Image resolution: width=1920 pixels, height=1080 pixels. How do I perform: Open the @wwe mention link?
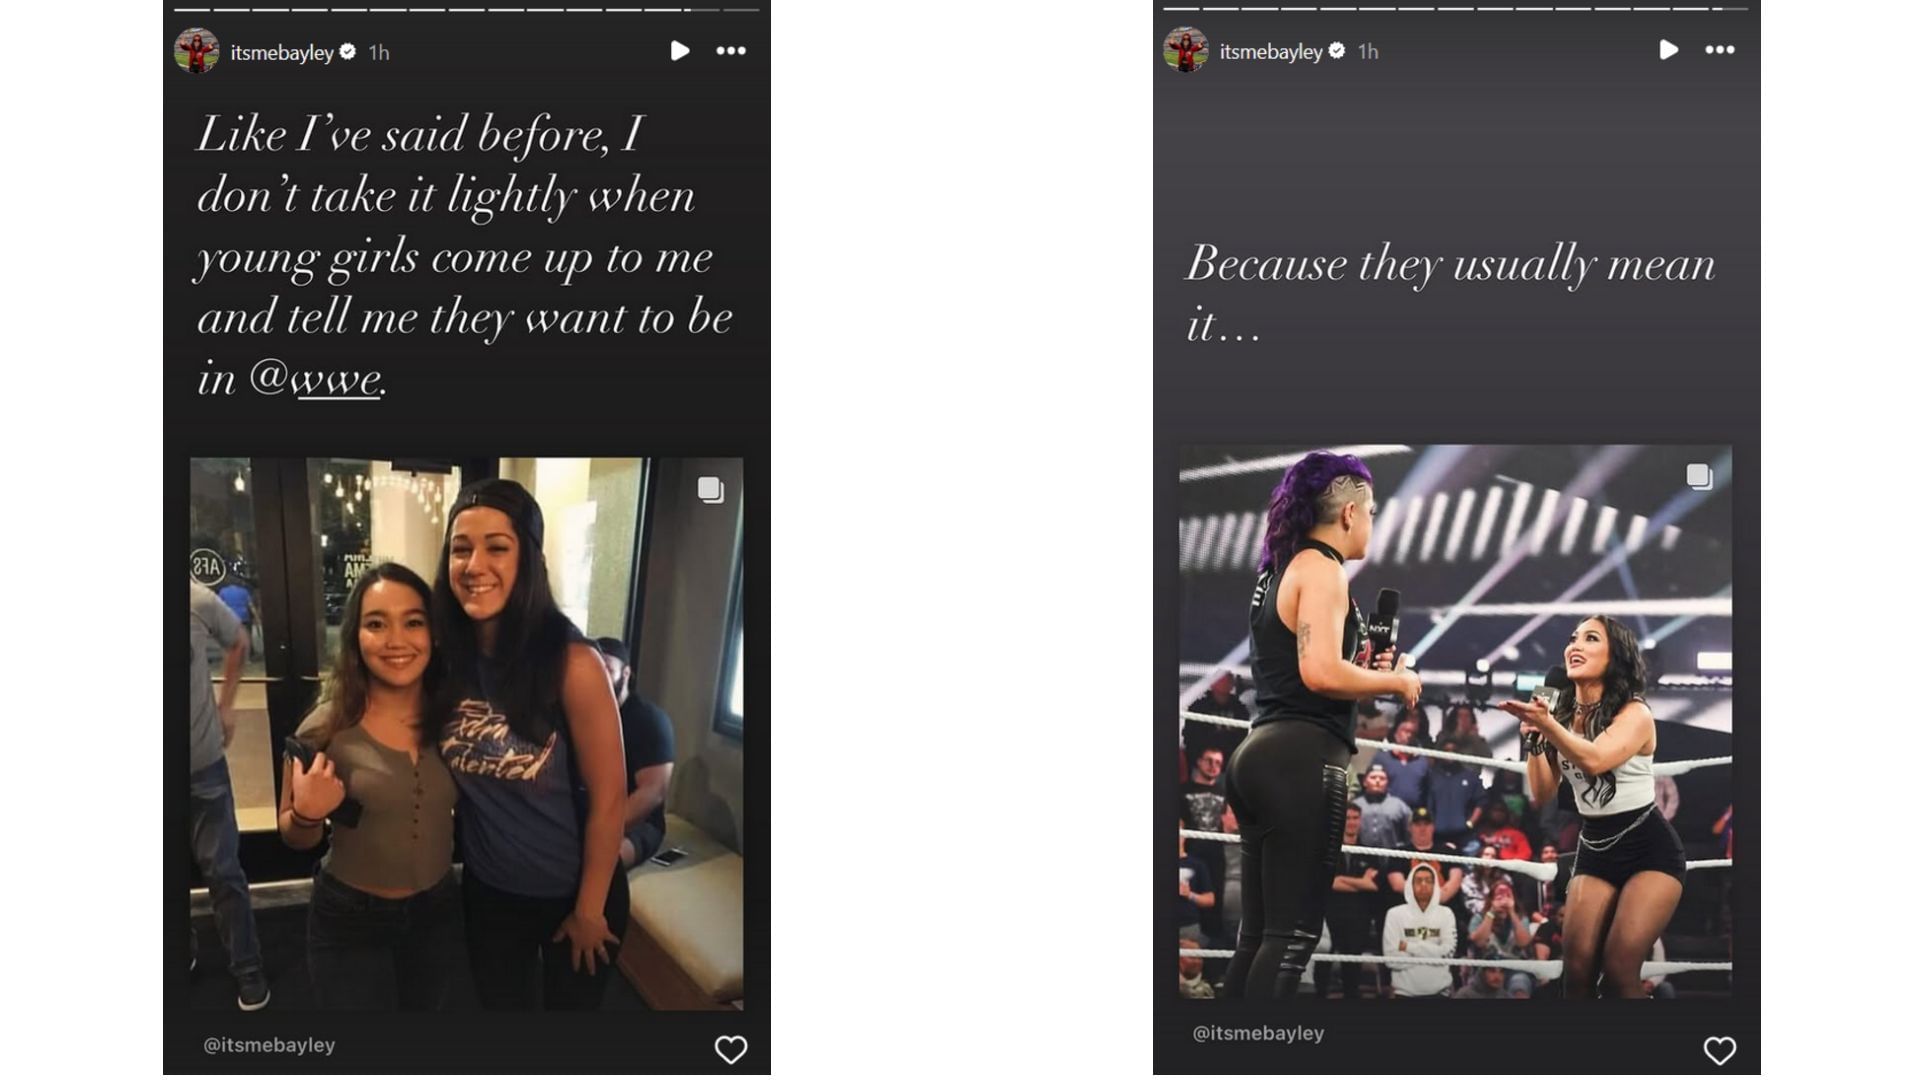316,379
